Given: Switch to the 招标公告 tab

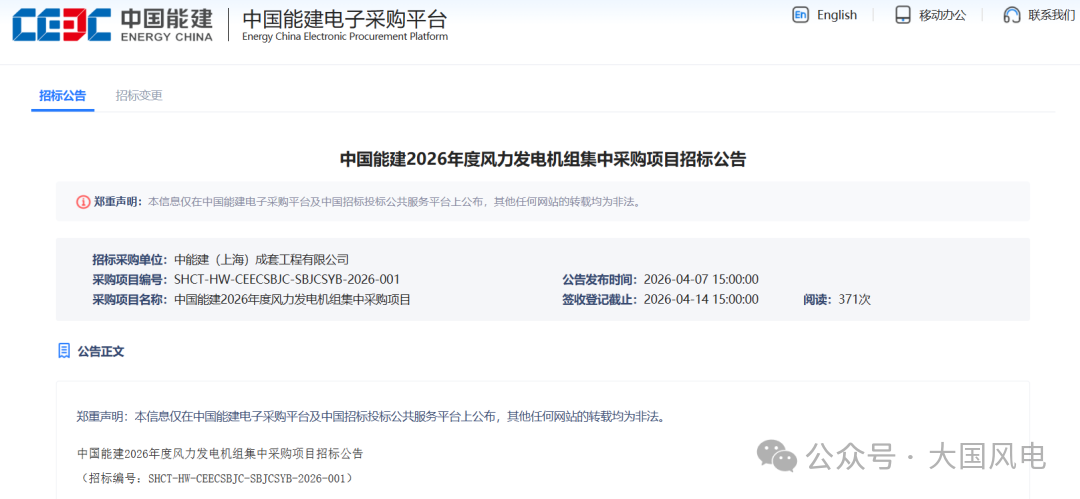Looking at the screenshot, I should 63,96.
